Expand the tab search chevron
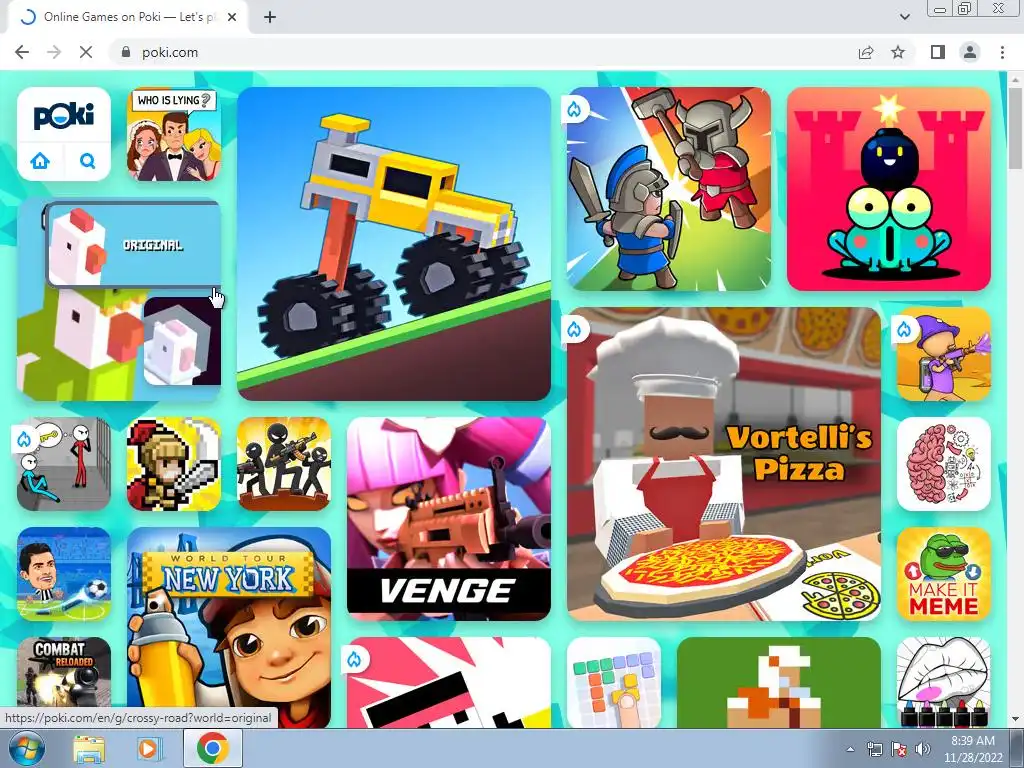Screen dimensions: 1024x768 [904, 17]
